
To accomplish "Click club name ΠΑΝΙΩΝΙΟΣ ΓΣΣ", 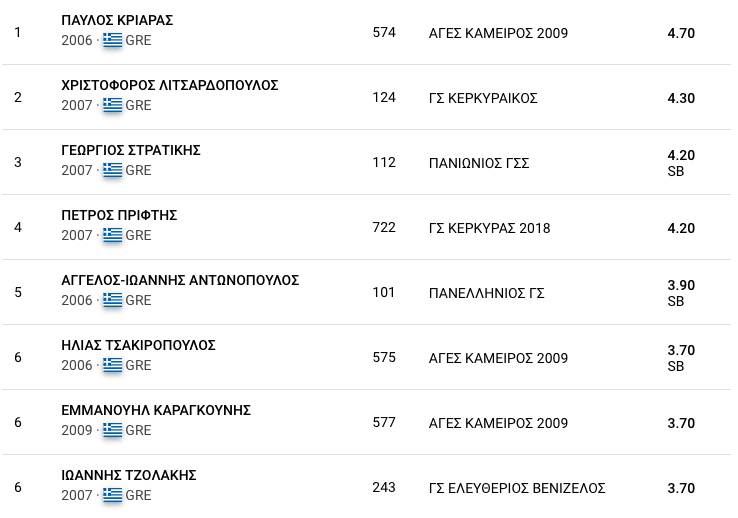I will pos(478,163).
